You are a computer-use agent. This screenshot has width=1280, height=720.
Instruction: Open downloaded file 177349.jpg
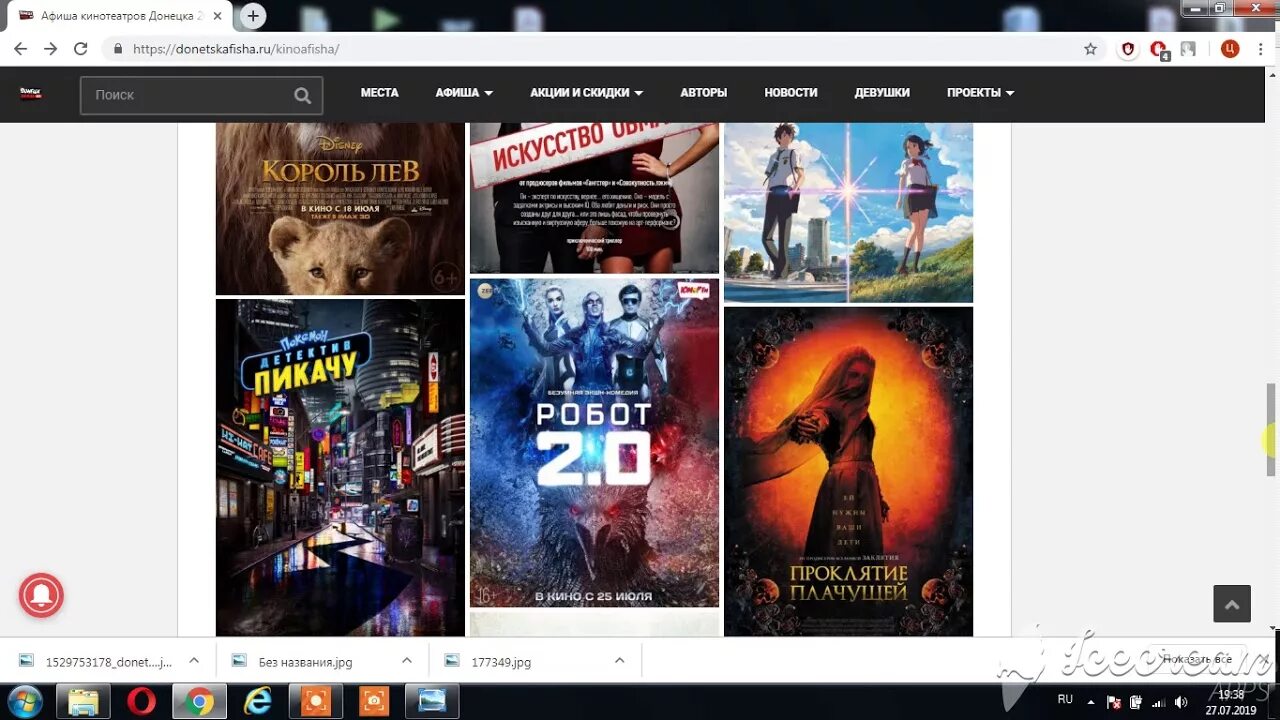click(501, 662)
